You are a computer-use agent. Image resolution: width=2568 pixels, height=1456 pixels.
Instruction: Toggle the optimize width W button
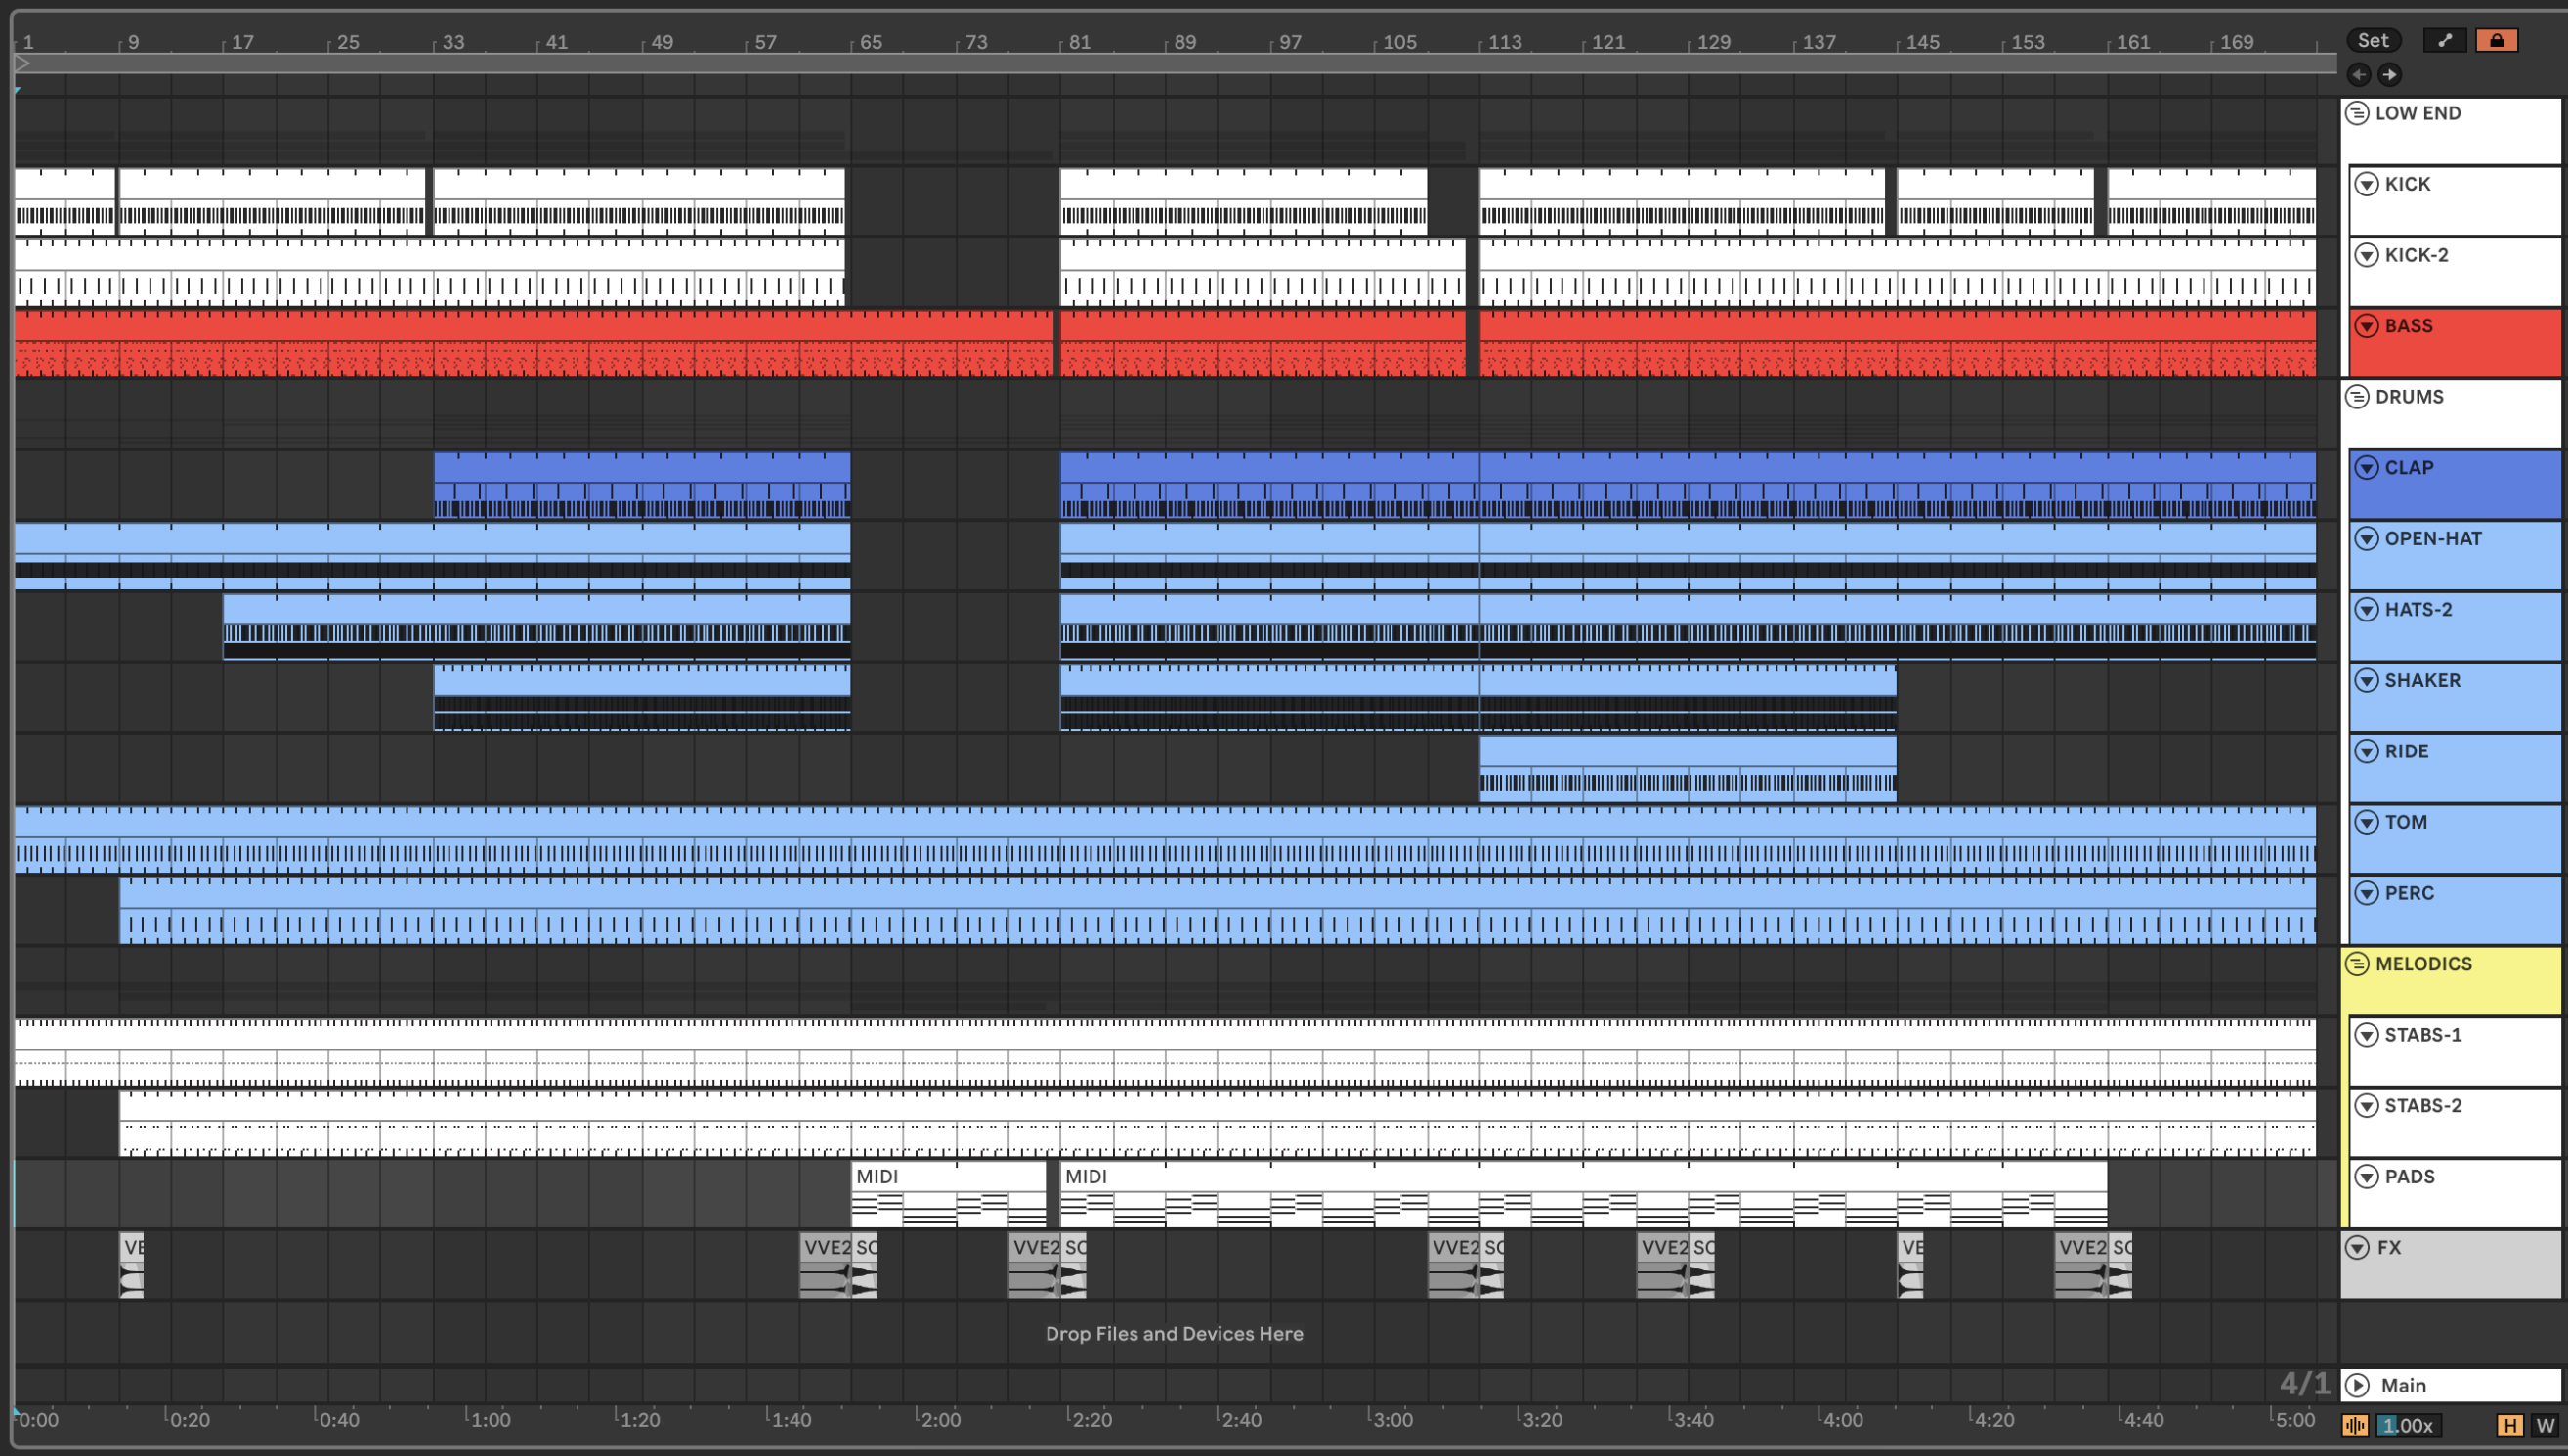tap(2544, 1425)
